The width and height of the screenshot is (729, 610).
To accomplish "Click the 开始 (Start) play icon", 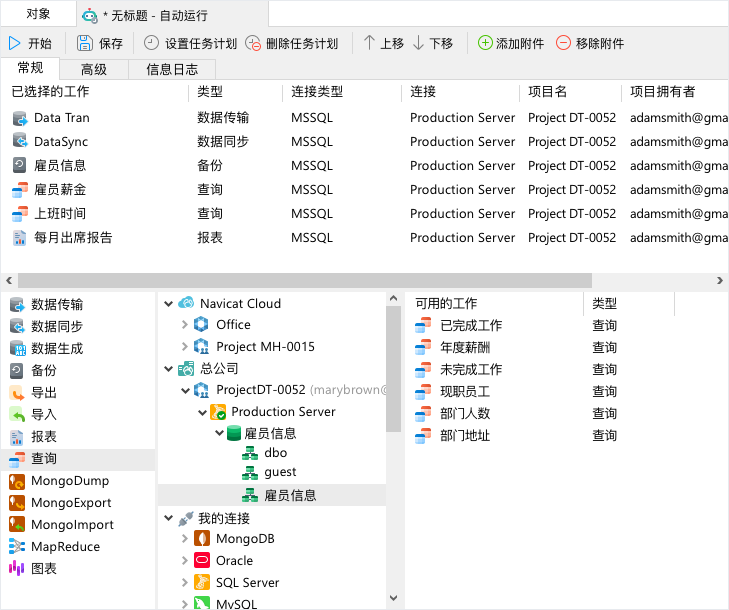I will [15, 43].
